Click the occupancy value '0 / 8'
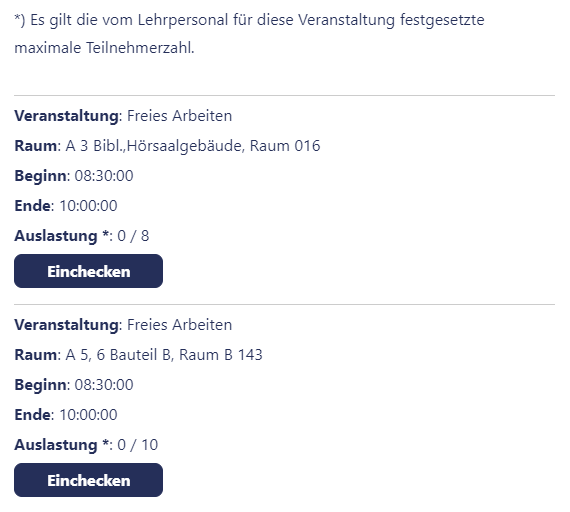 [133, 236]
